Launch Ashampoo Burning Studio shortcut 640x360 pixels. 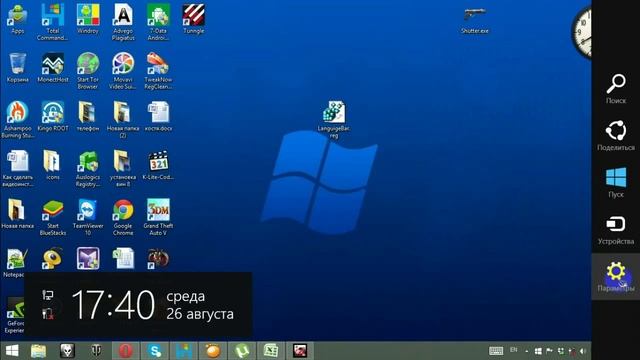point(18,120)
